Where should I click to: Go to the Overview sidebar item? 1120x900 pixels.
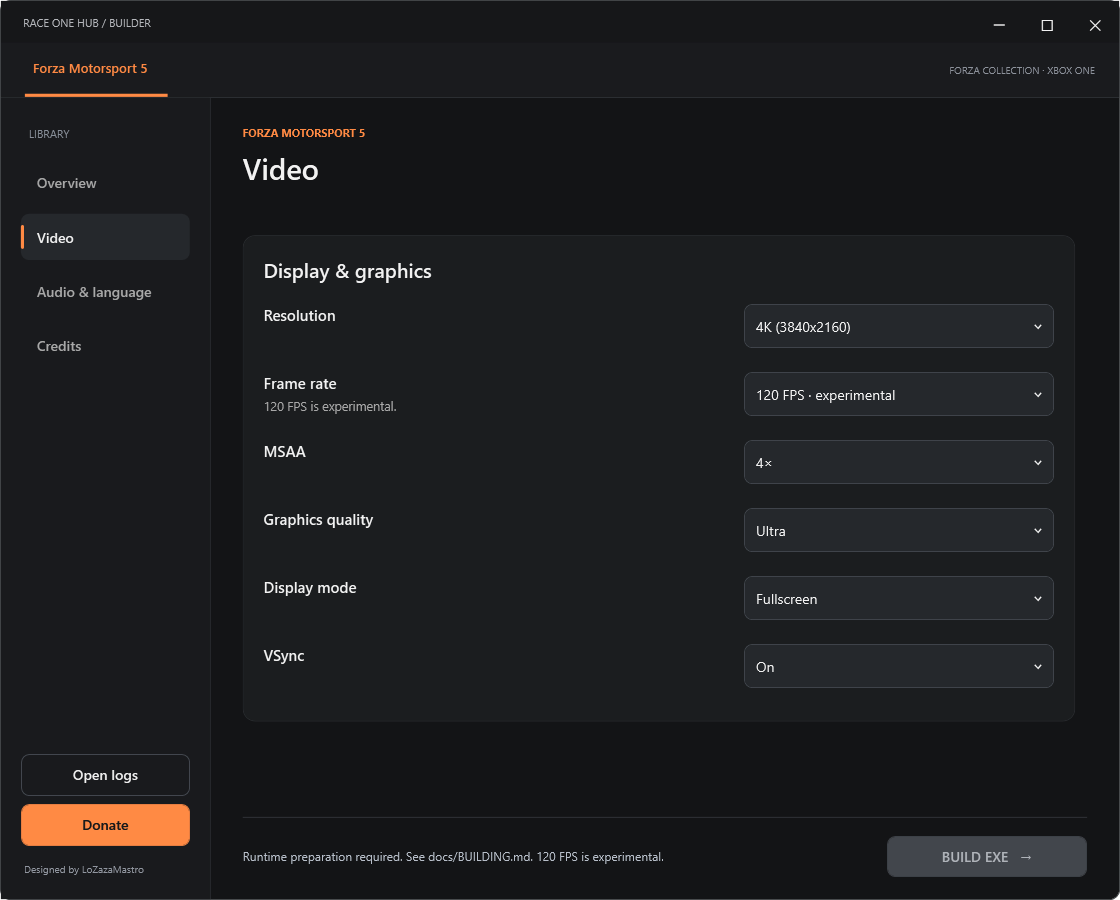105,184
